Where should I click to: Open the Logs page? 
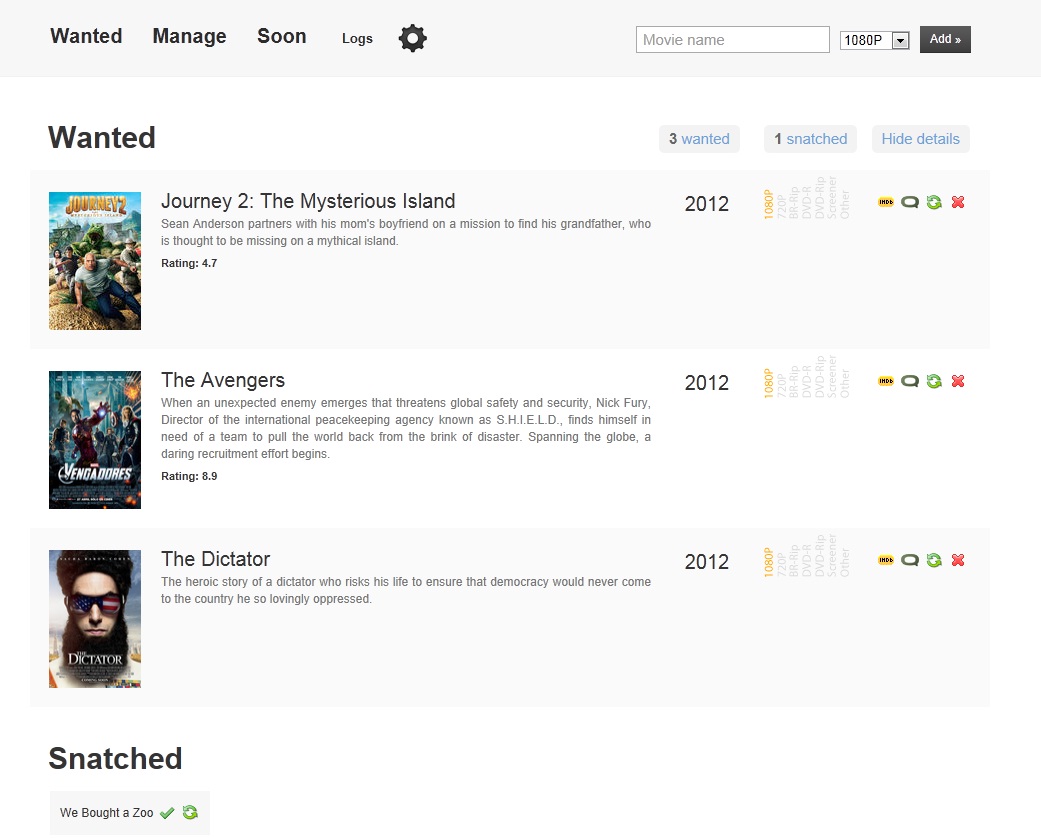(357, 39)
